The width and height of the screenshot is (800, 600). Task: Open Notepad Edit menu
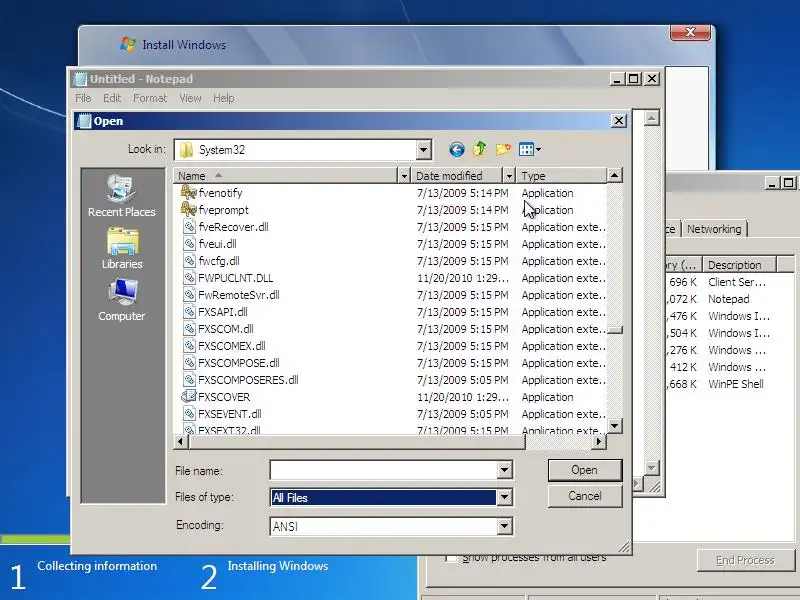click(x=112, y=98)
